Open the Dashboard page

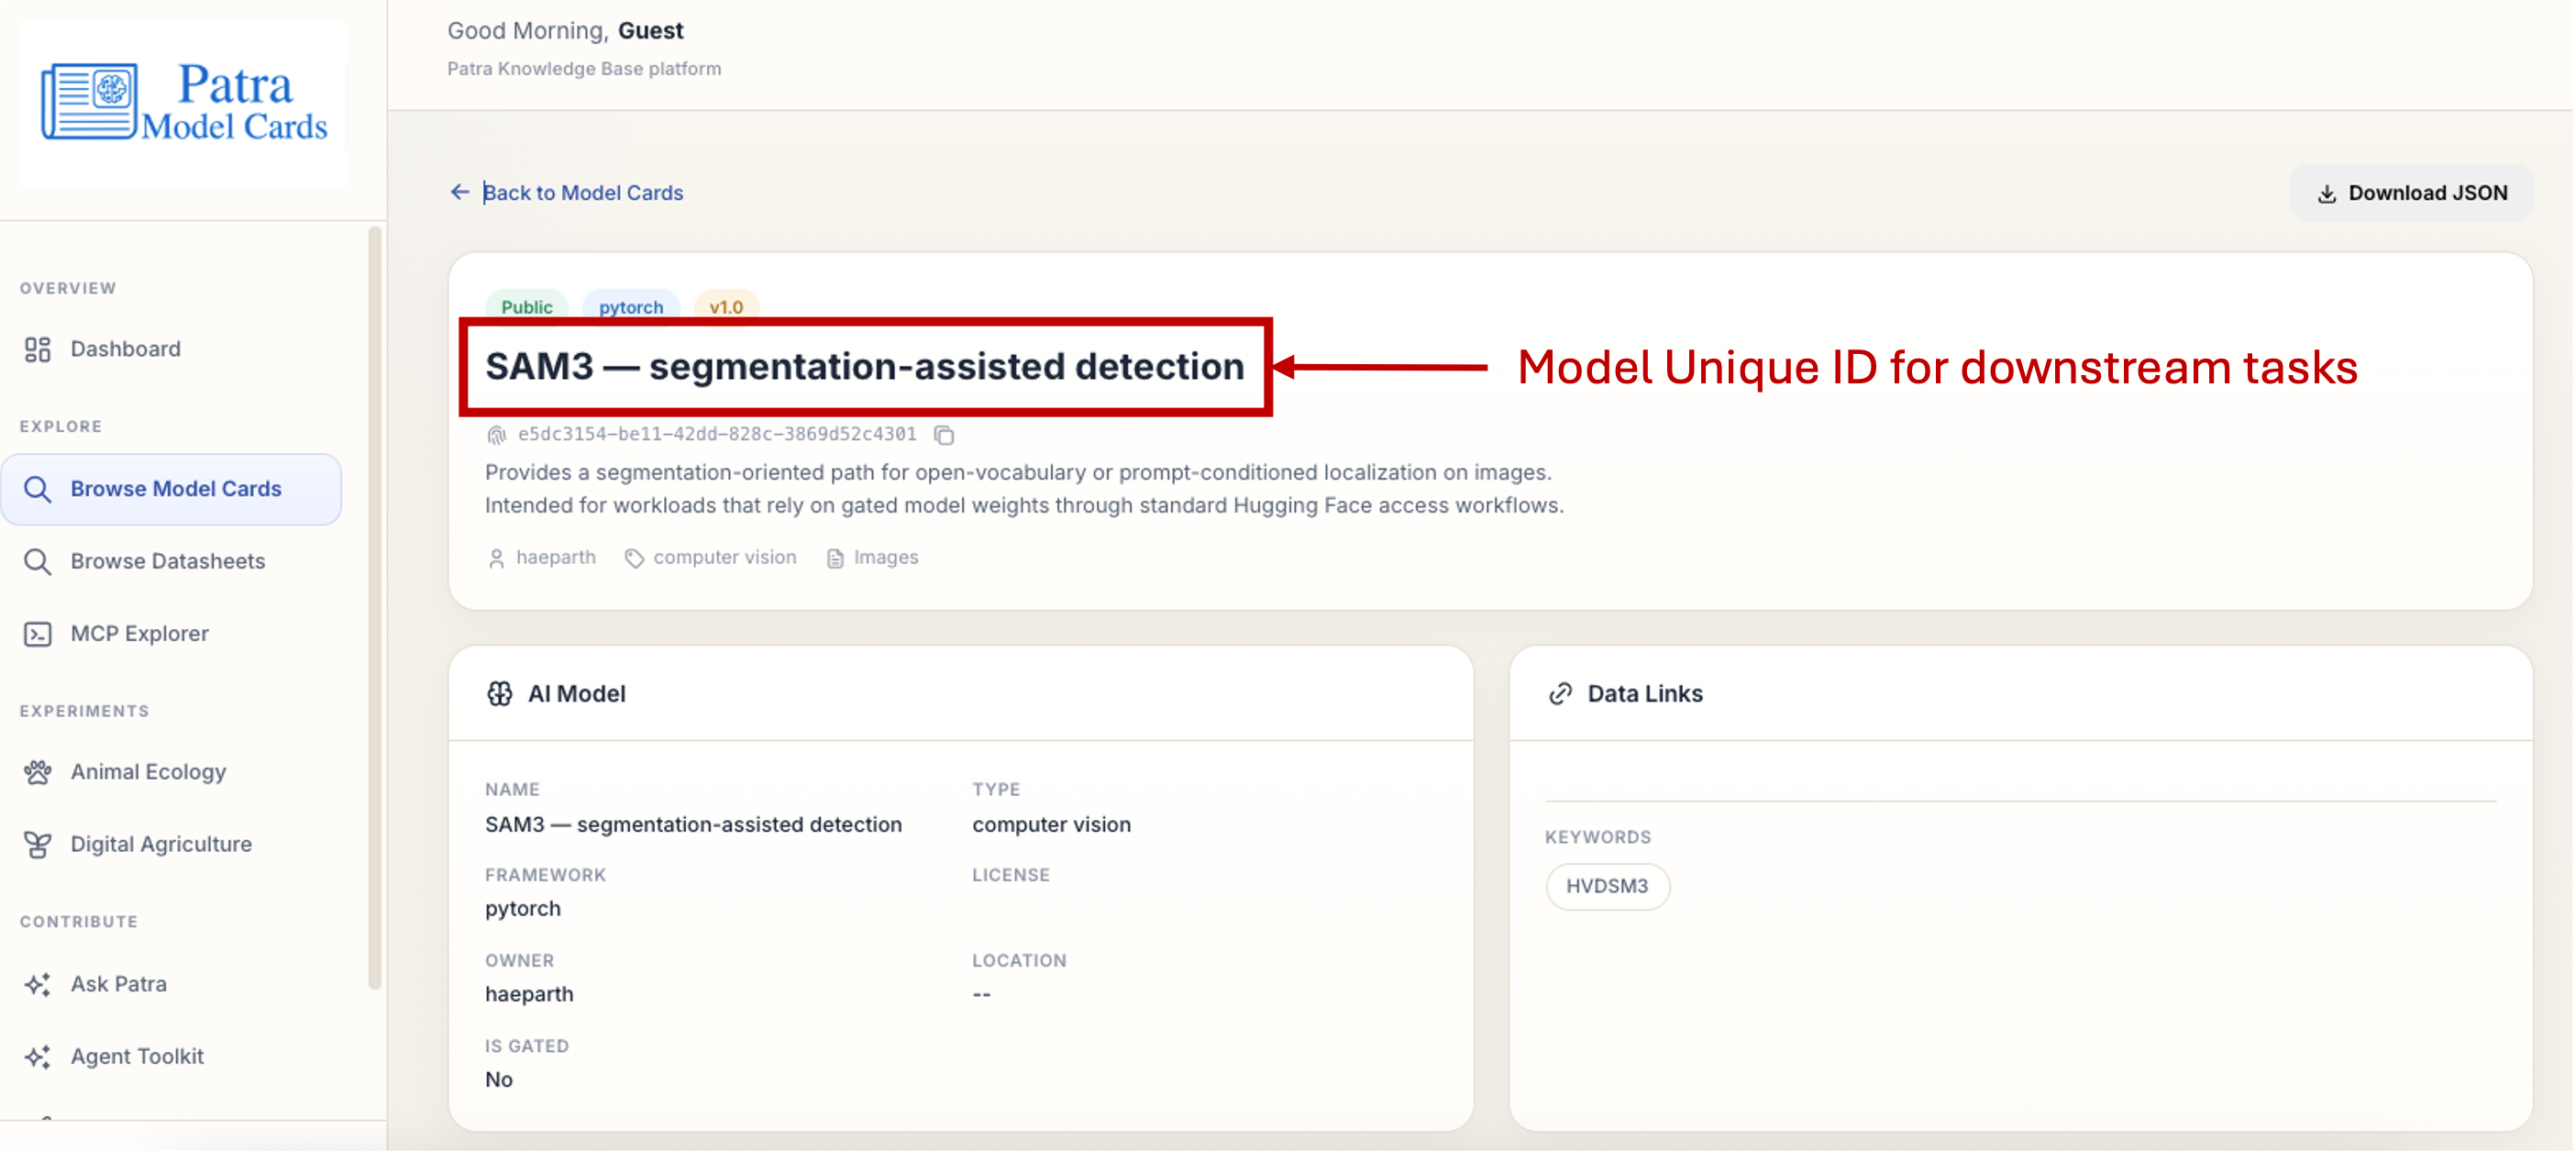125,349
